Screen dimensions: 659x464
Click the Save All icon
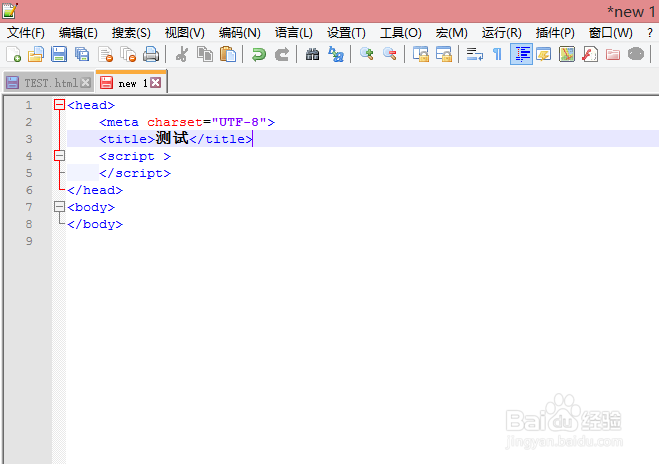tap(82, 54)
